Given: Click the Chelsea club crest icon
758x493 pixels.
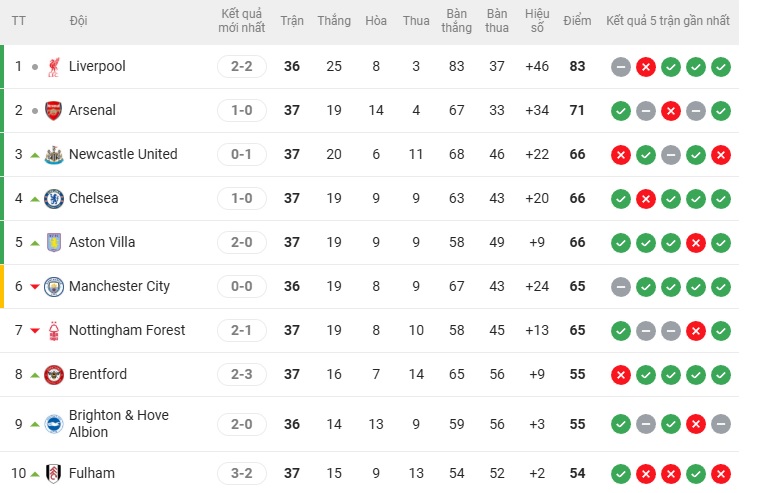Looking at the screenshot, I should (x=54, y=199).
